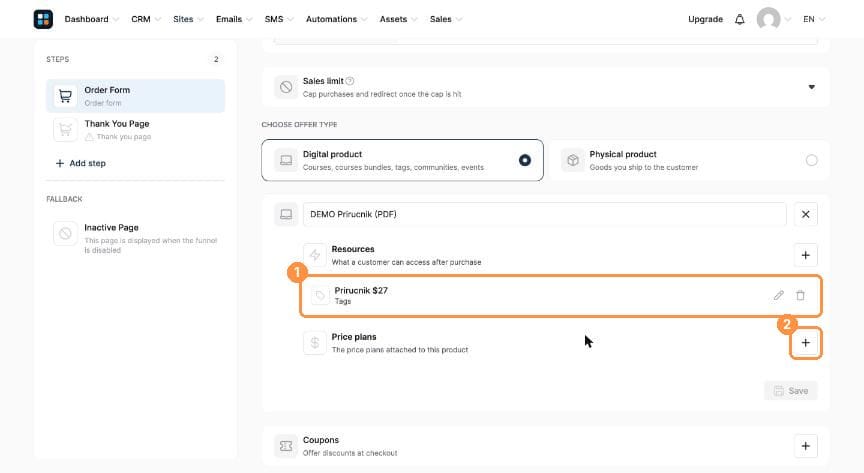Click the Sales limit help question icon
The width and height of the screenshot is (864, 473).
350,81
